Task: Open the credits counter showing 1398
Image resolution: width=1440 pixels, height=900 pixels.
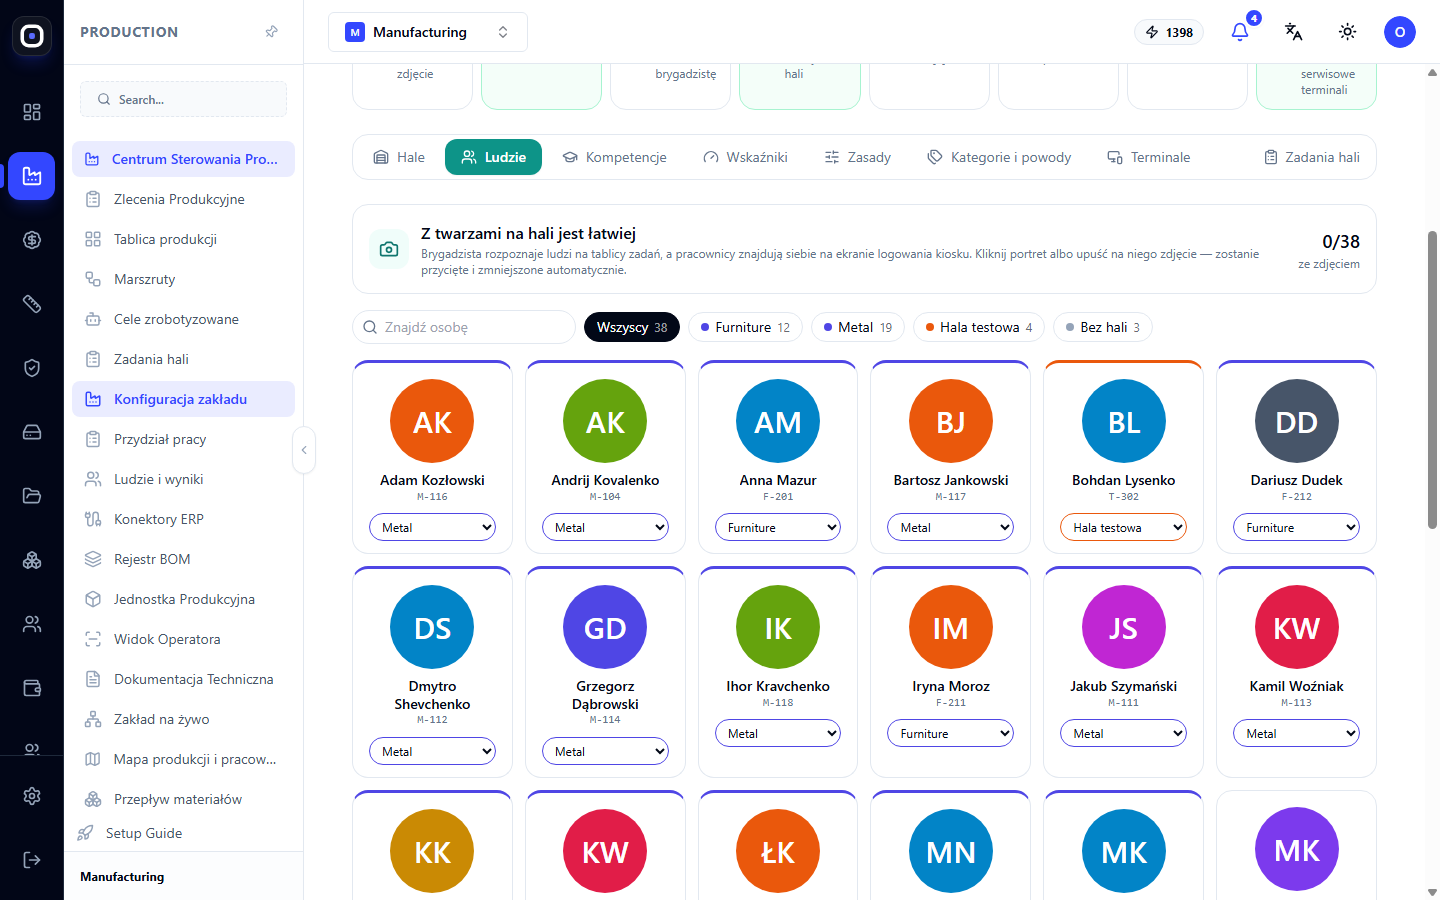Action: coord(1169,32)
